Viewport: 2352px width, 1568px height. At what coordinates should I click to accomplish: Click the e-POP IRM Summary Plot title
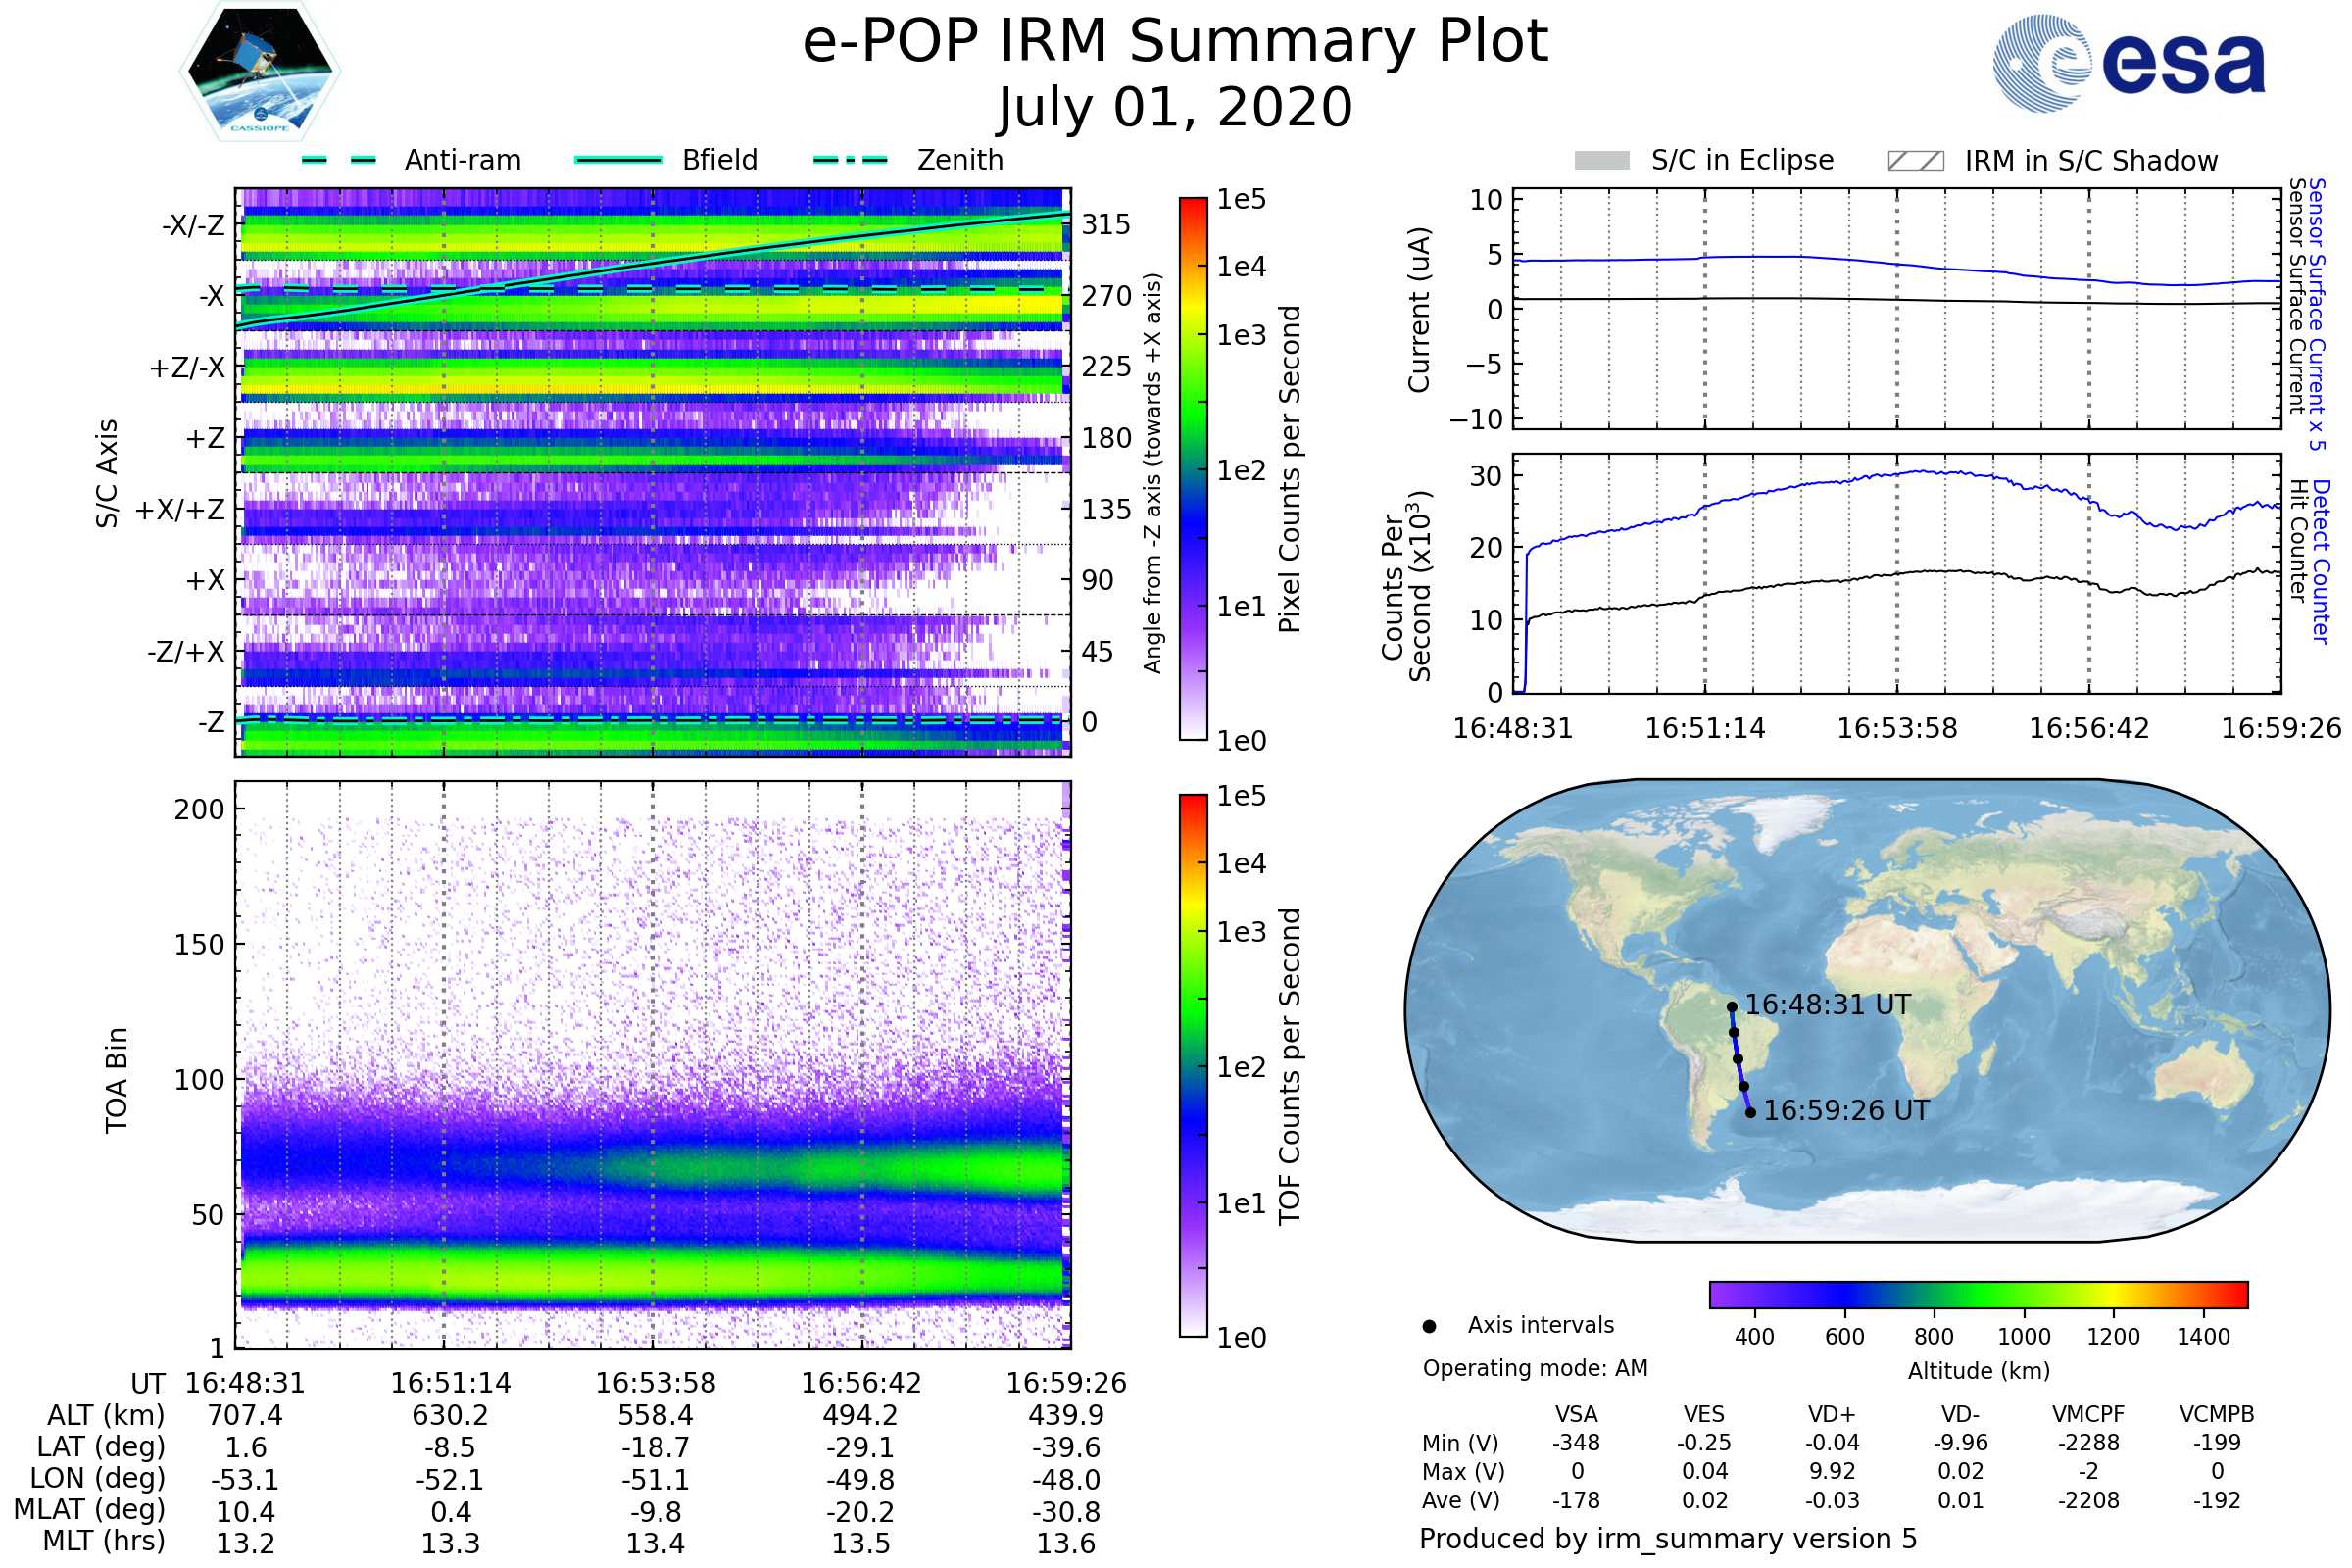click(x=1175, y=42)
